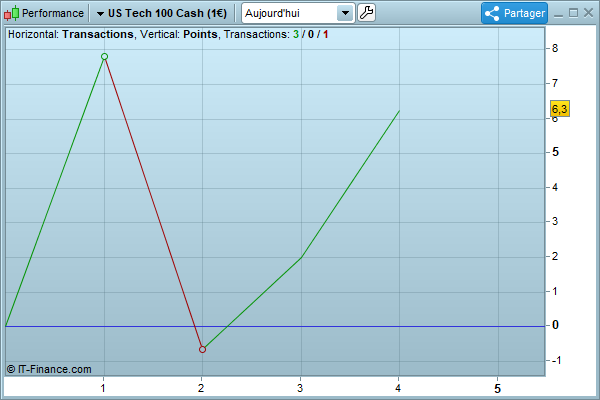The width and height of the screenshot is (600, 400).
Task: Expand the US Tech 100 Cash instrument dropdown
Action: tap(100, 14)
